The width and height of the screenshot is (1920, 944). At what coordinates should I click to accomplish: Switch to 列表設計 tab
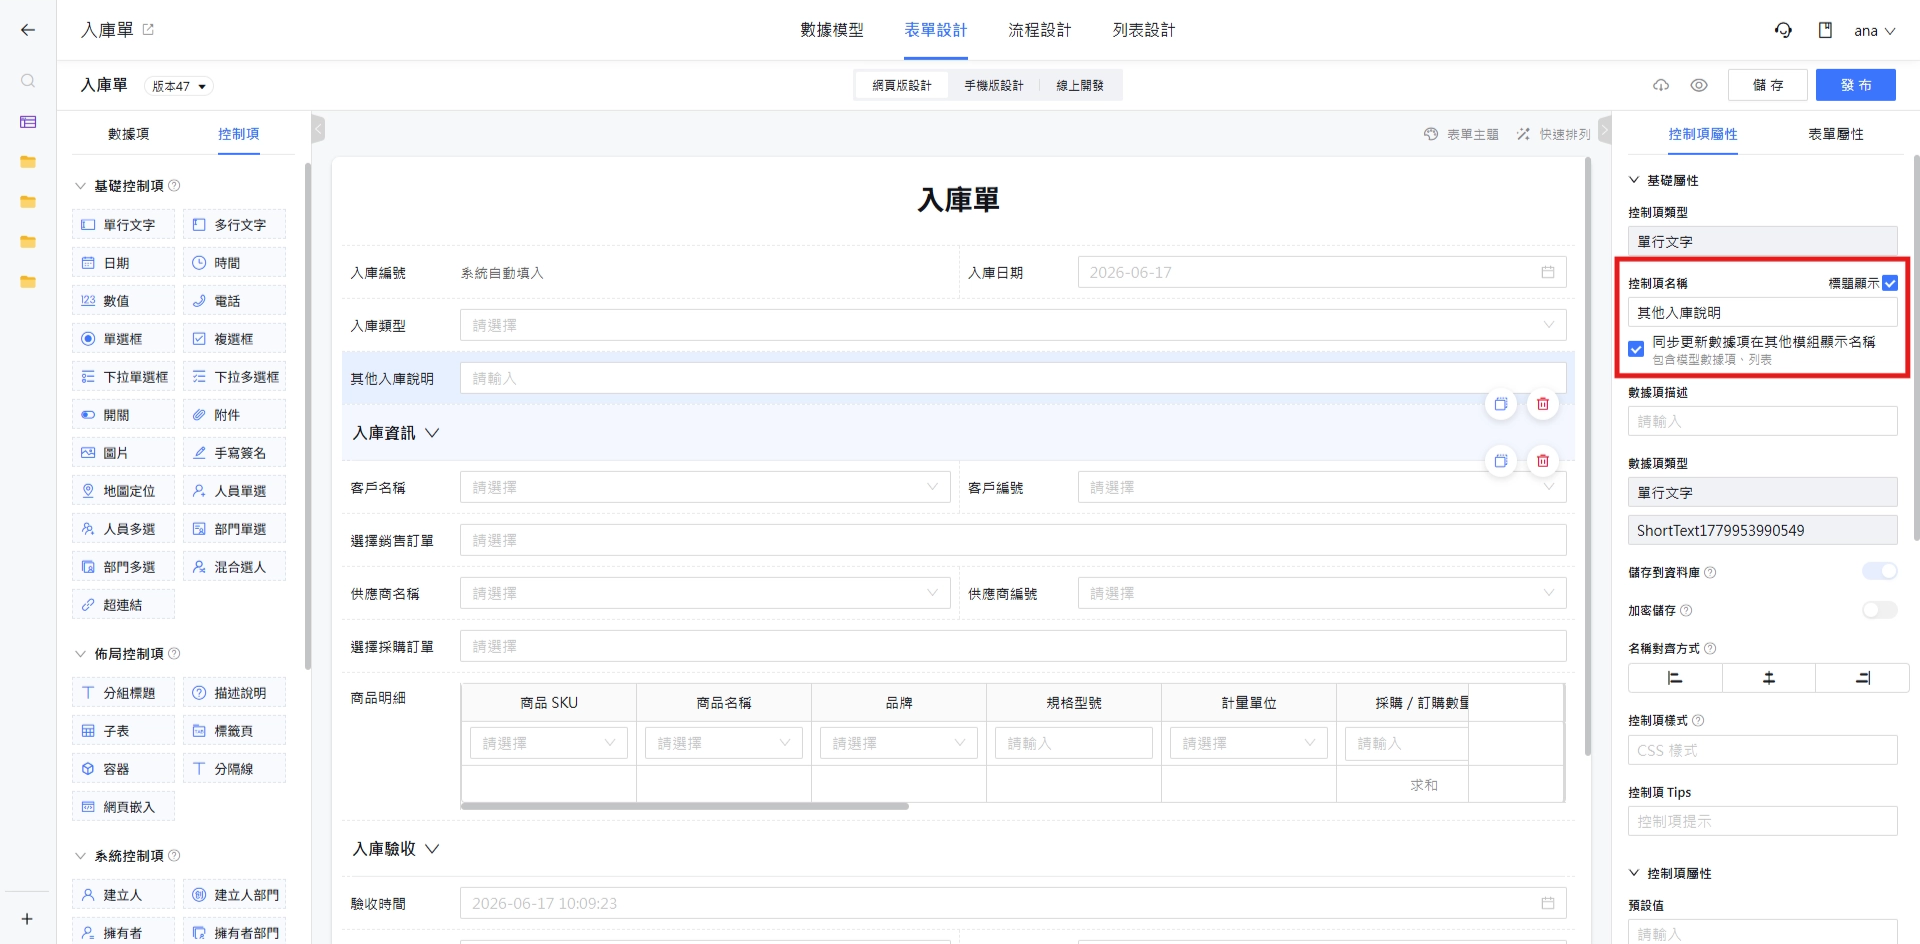tap(1144, 30)
